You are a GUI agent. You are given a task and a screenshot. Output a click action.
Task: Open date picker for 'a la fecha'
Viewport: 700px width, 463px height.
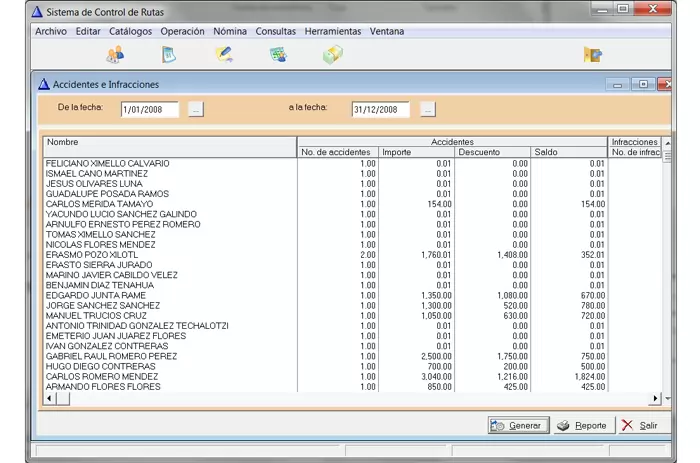click(x=428, y=109)
